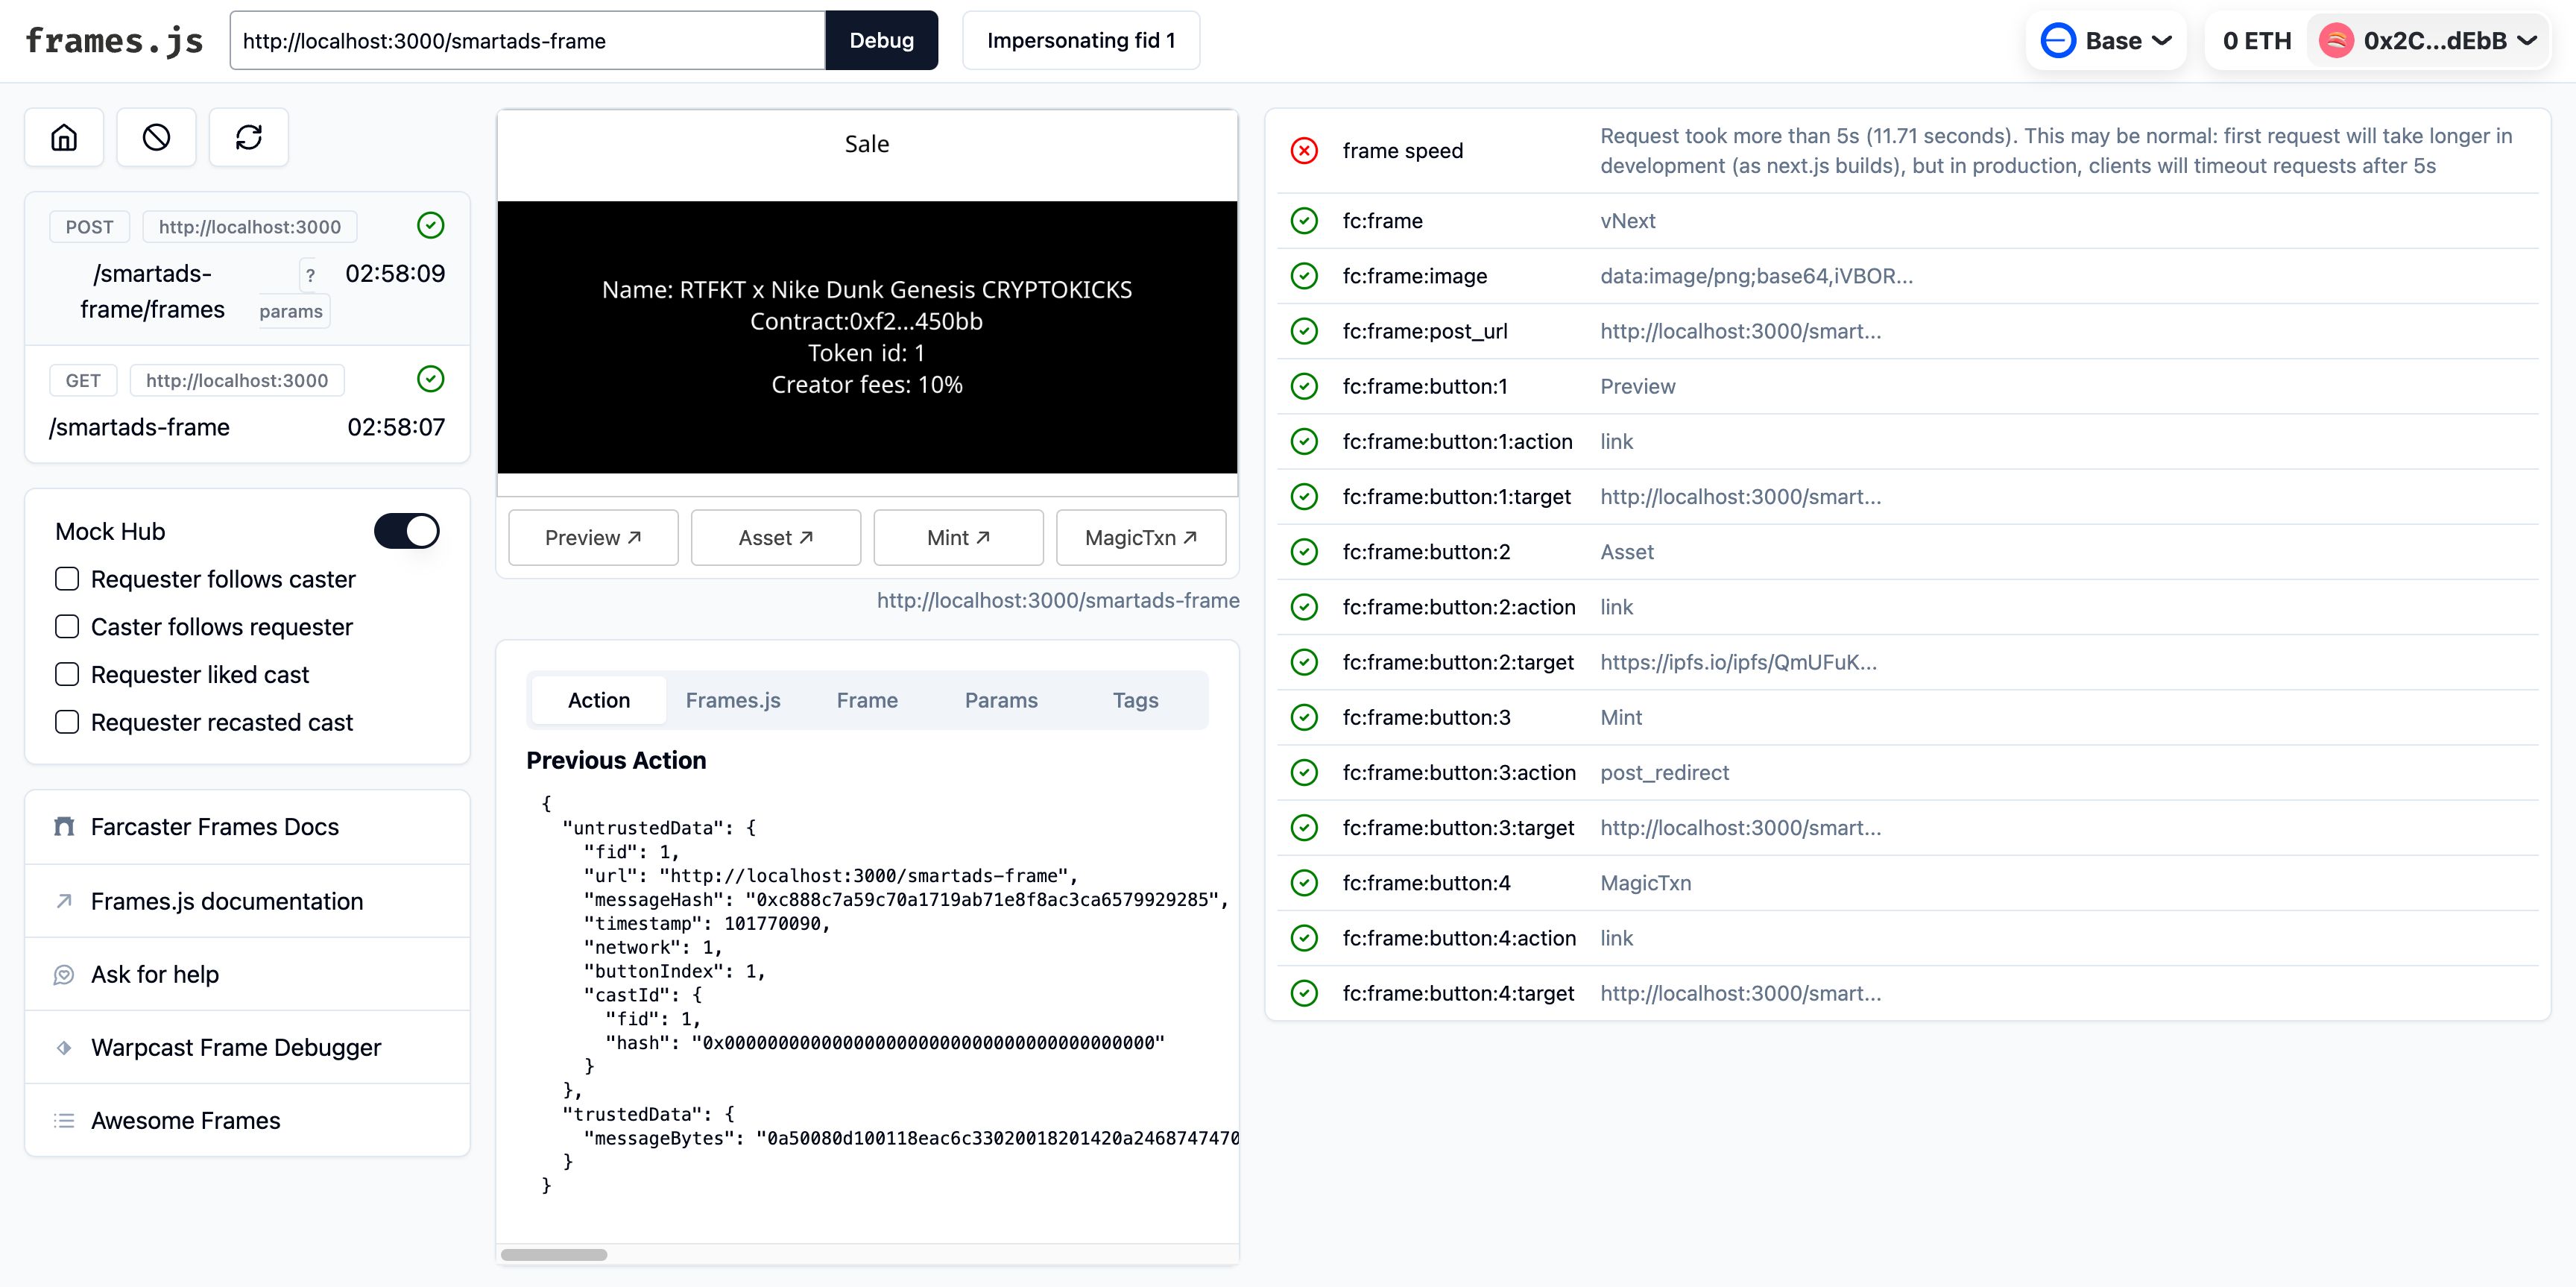This screenshot has height=1287, width=2576.
Task: Open the 0x2C...dEbB wallet account dropdown
Action: (x=2428, y=41)
